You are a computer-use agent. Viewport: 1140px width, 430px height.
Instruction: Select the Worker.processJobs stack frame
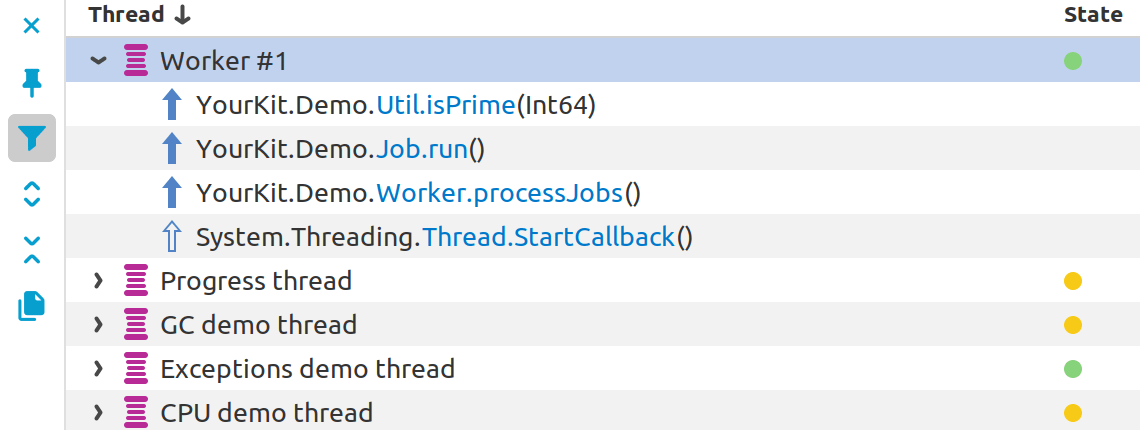[603, 193]
